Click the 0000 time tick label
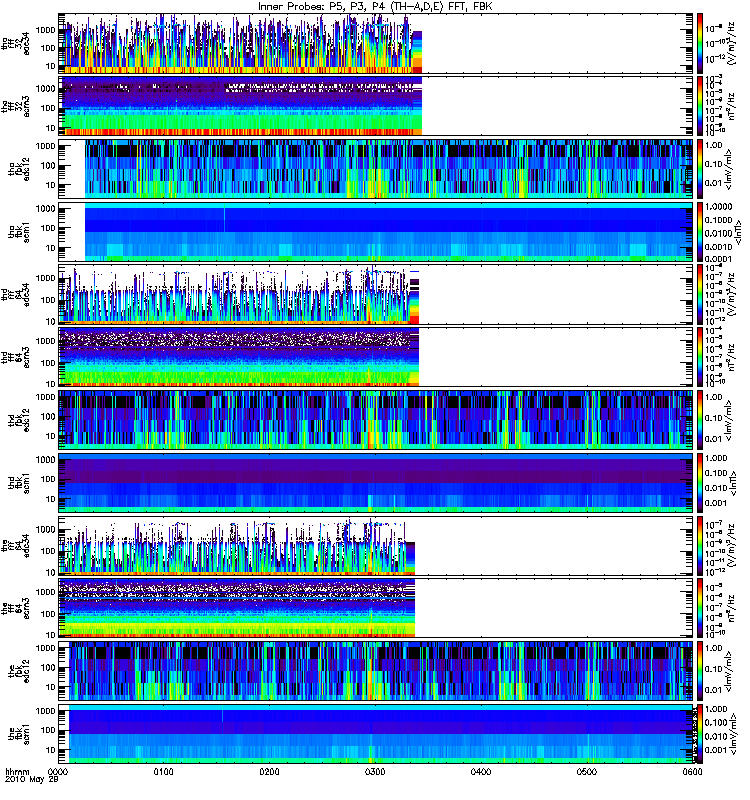Screen dimensions: 750x800 58,772
